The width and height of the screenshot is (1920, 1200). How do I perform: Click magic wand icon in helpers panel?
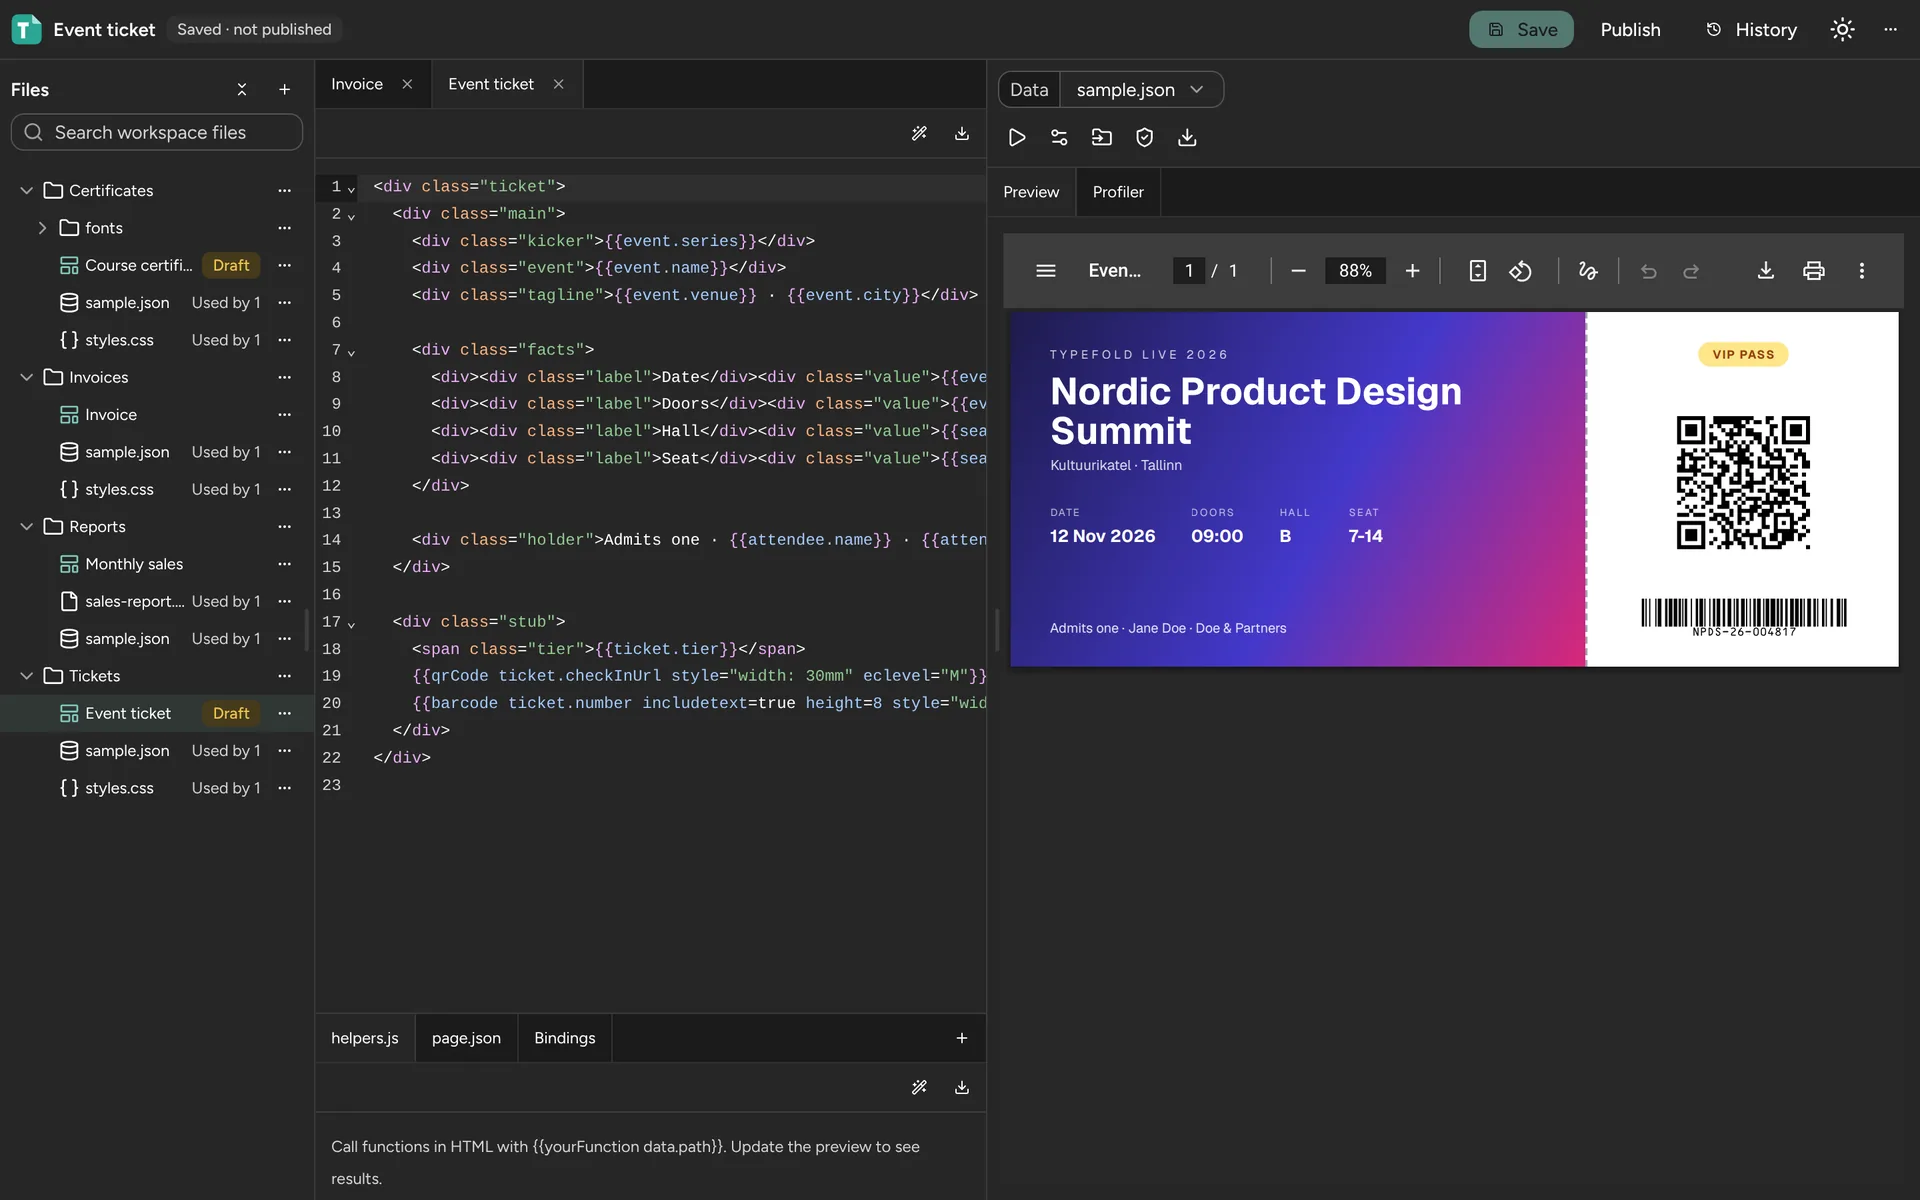pyautogui.click(x=919, y=1087)
